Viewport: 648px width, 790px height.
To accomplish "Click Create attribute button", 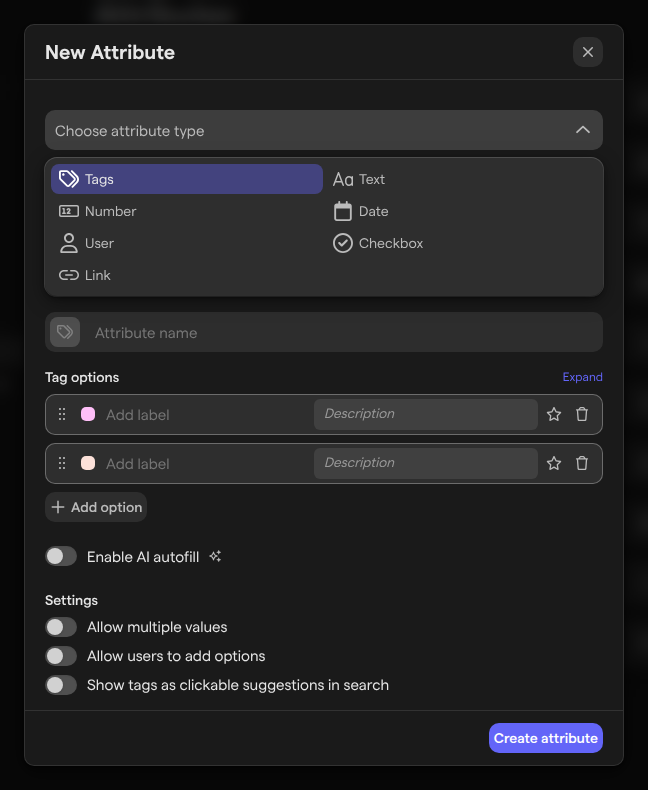I will [546, 738].
